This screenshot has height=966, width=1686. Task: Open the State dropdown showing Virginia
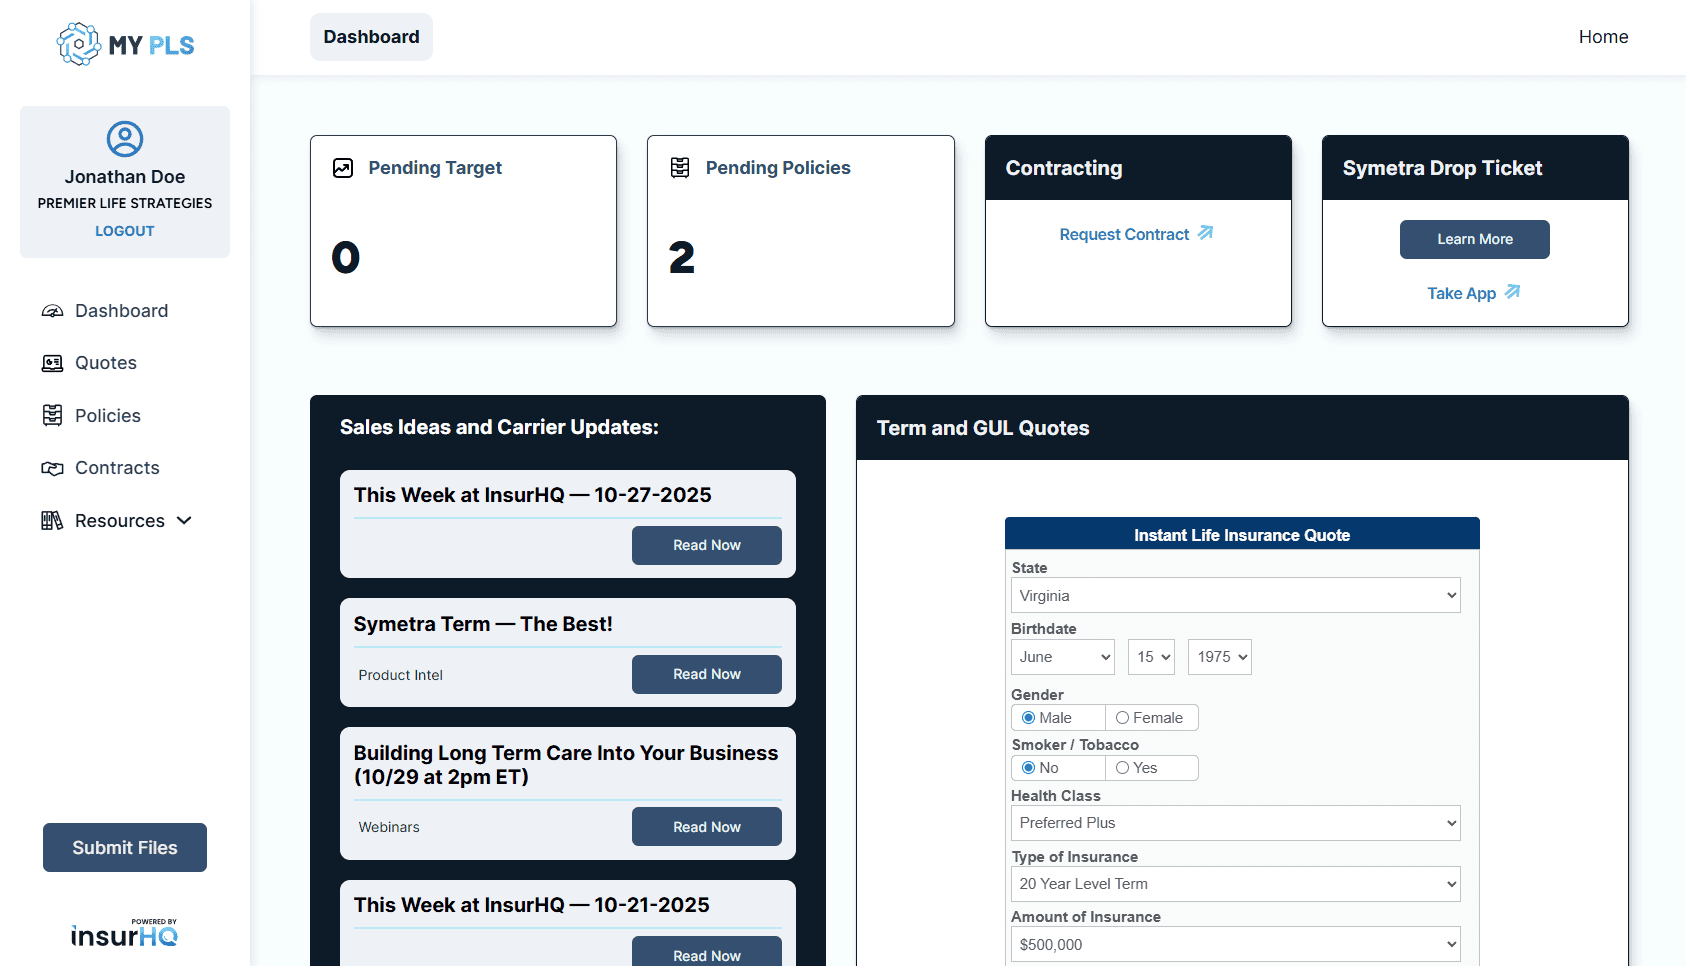pyautogui.click(x=1235, y=595)
